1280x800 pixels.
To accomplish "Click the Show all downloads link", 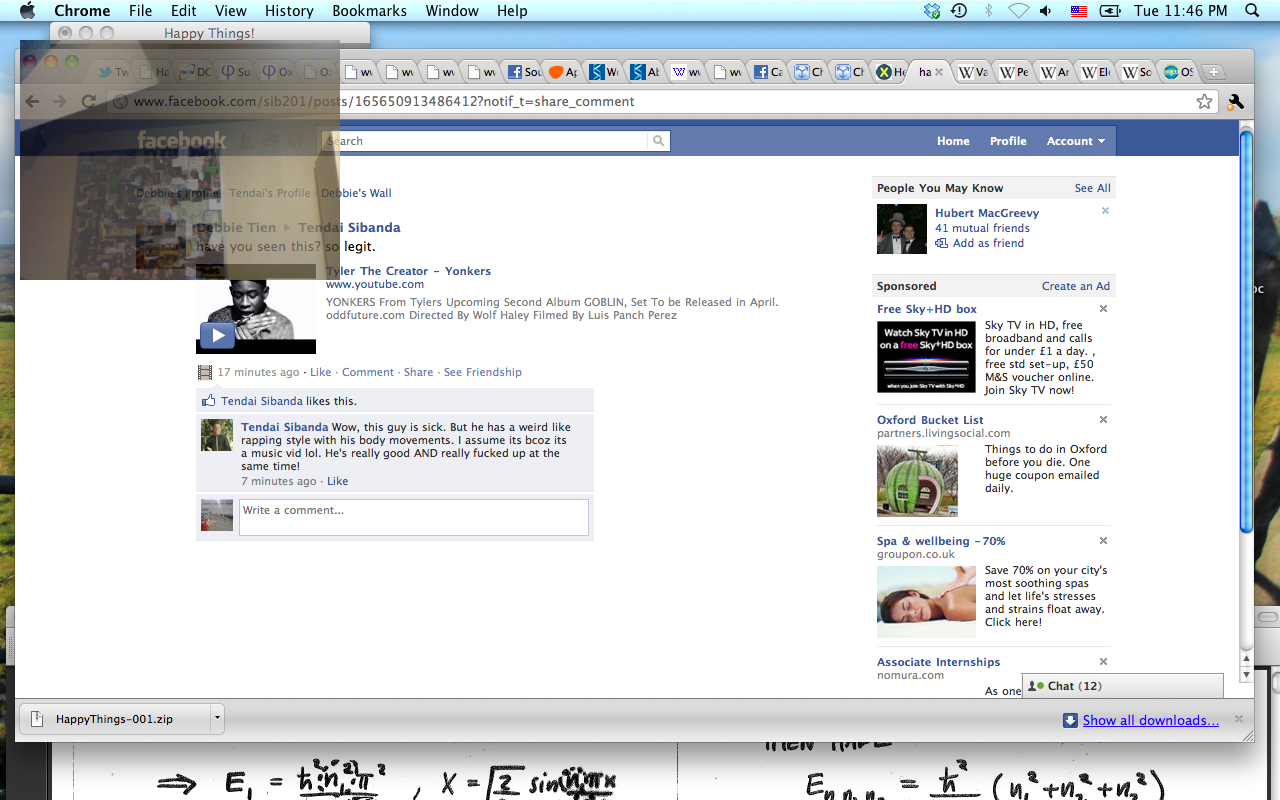I will coord(1150,720).
